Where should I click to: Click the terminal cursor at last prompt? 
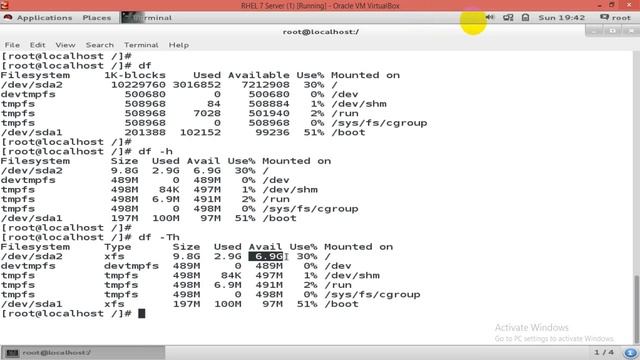pos(142,313)
